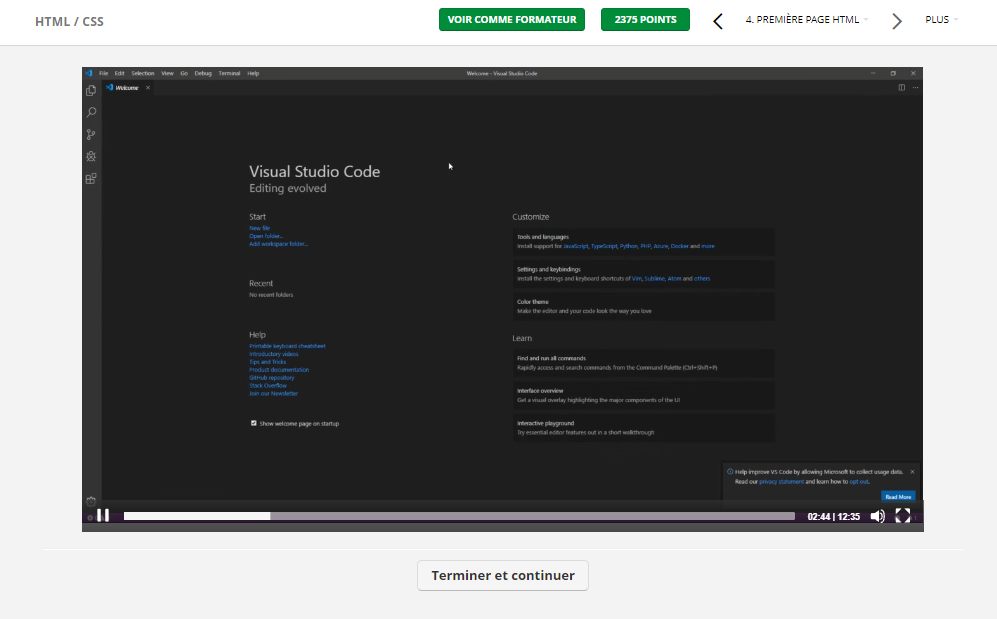Open the Explorer icon in VS Code sidebar
997x619 pixels.
click(91, 91)
